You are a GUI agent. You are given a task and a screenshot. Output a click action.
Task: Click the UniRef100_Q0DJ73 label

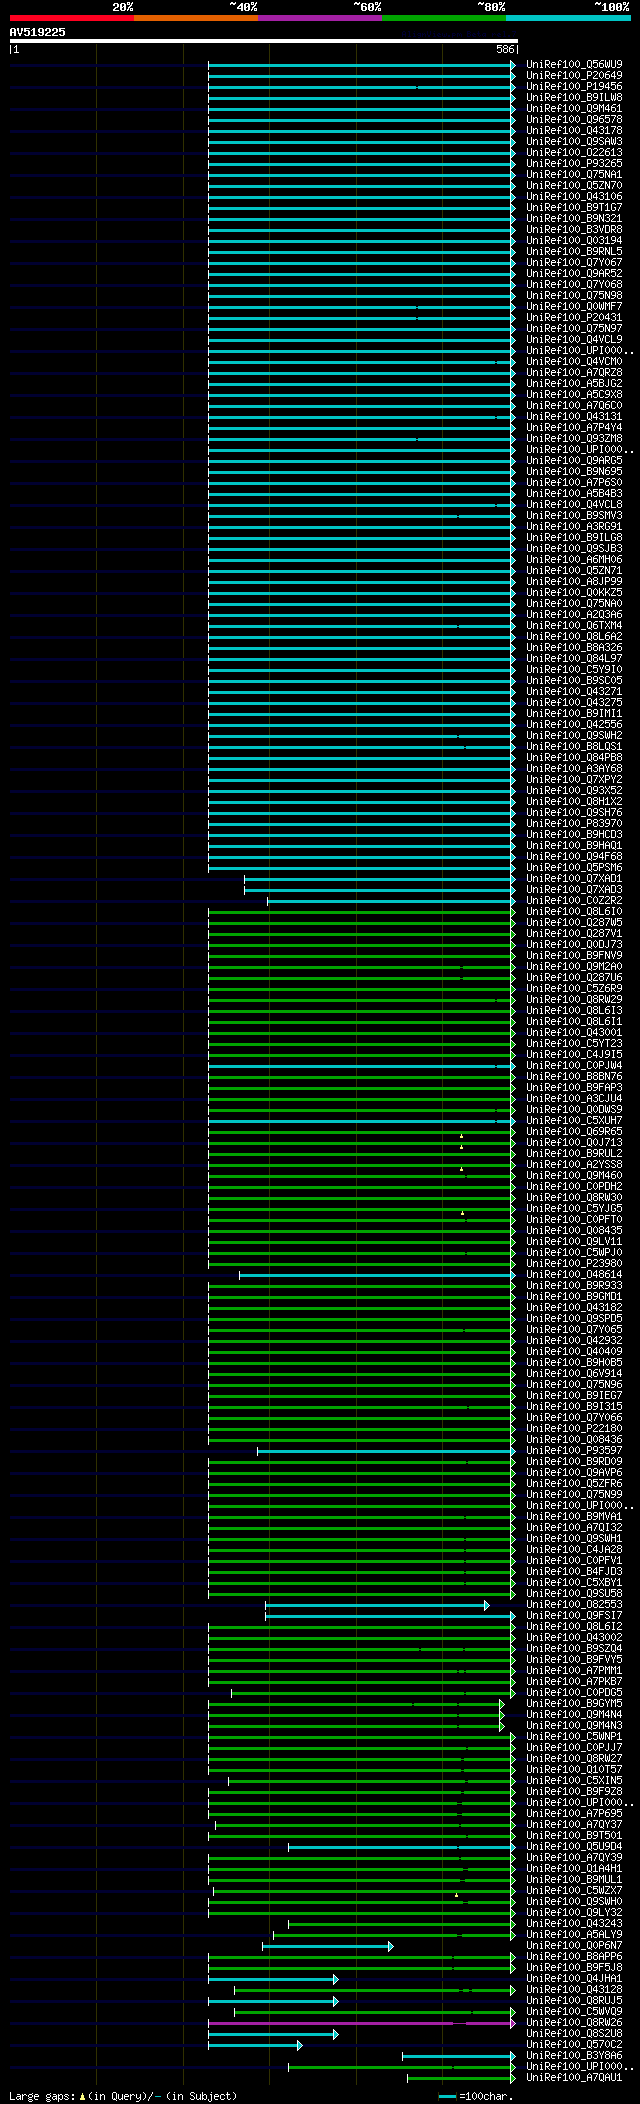574,944
